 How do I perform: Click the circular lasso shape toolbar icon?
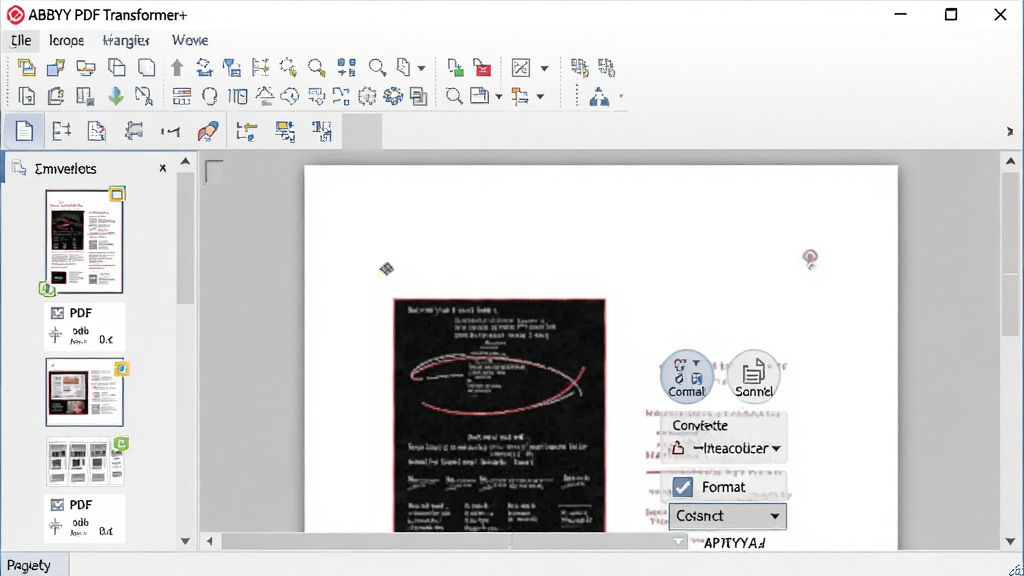click(210, 97)
